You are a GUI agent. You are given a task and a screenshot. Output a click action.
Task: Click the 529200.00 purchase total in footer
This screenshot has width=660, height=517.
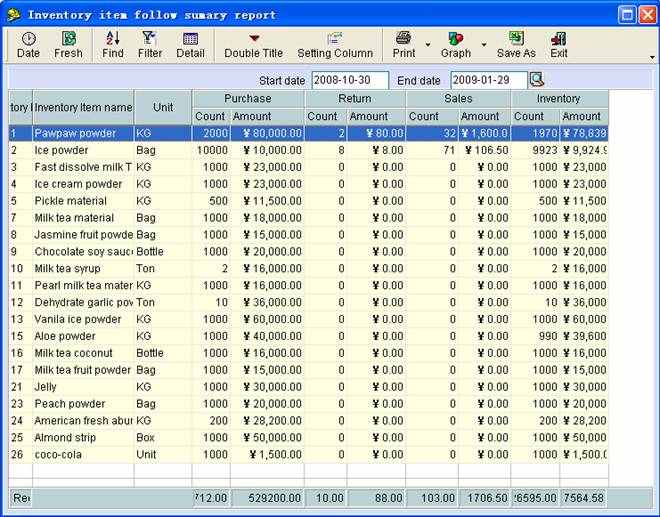[267, 498]
